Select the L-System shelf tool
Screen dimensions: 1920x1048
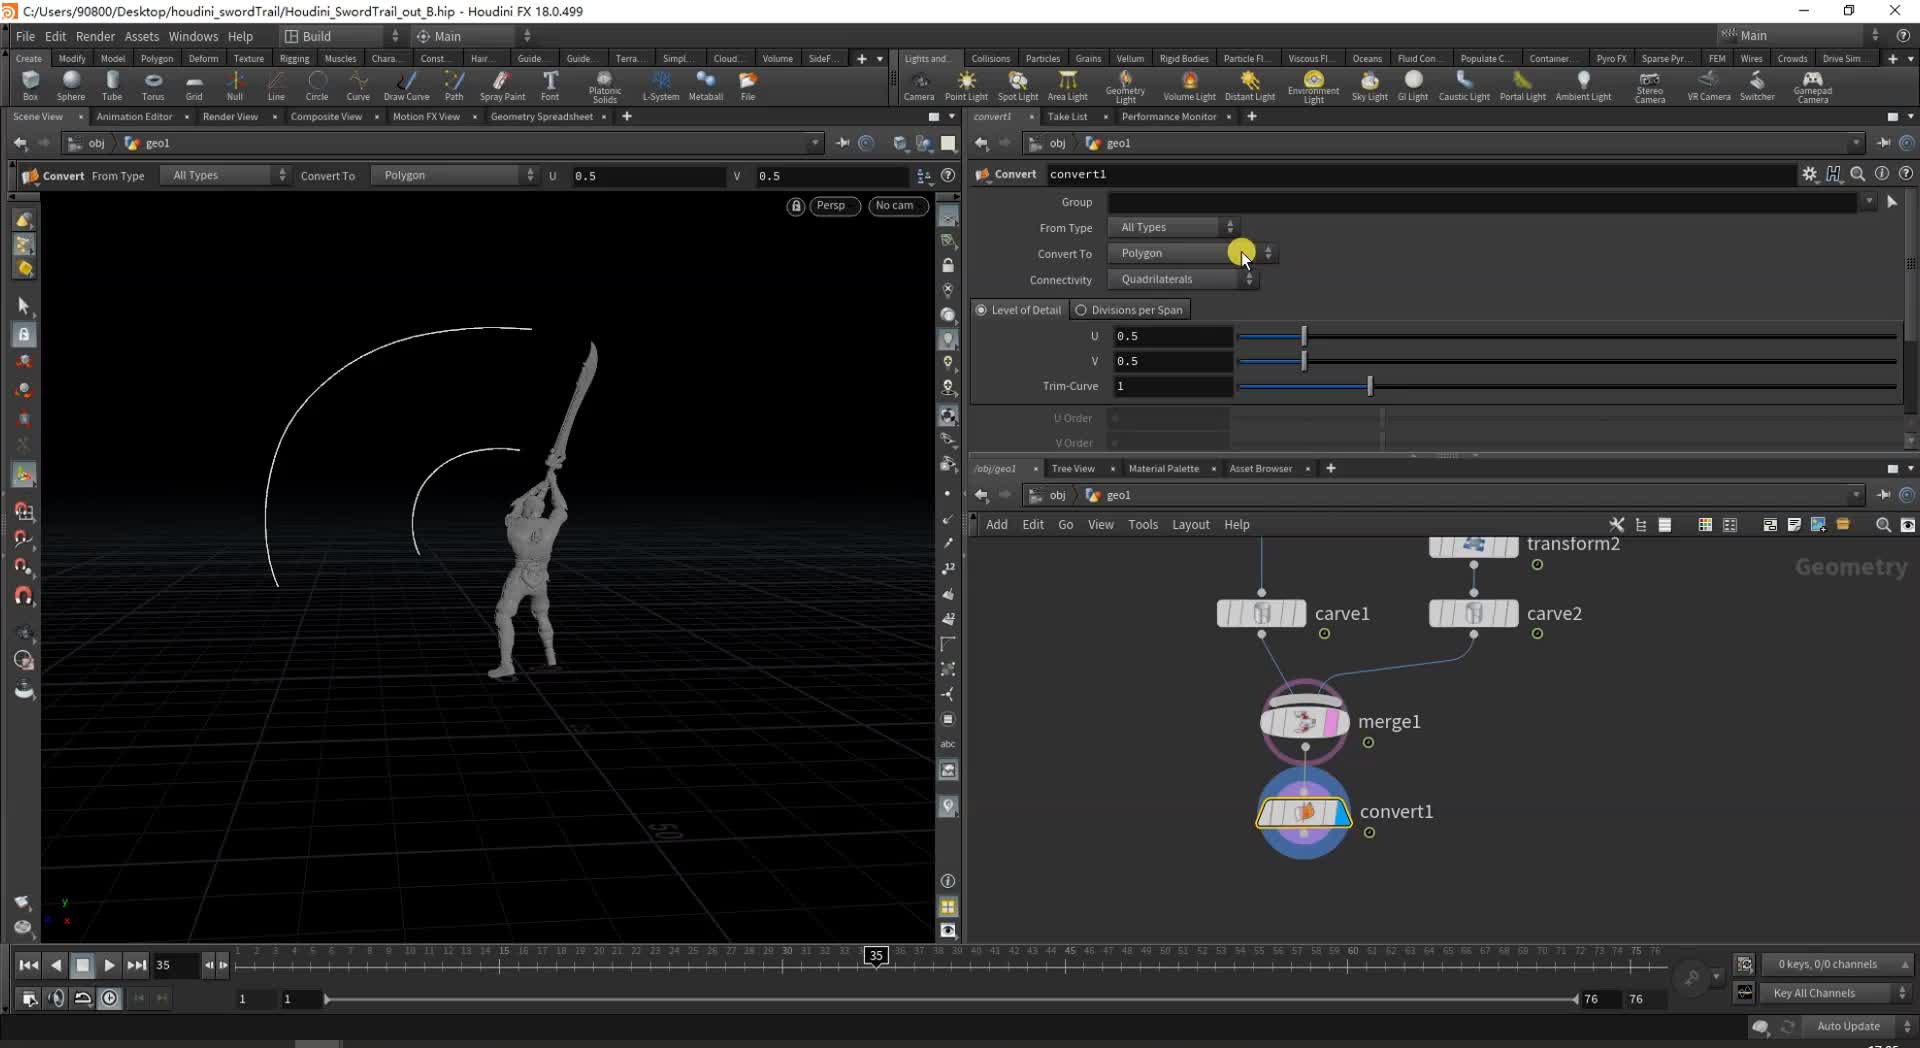click(661, 86)
